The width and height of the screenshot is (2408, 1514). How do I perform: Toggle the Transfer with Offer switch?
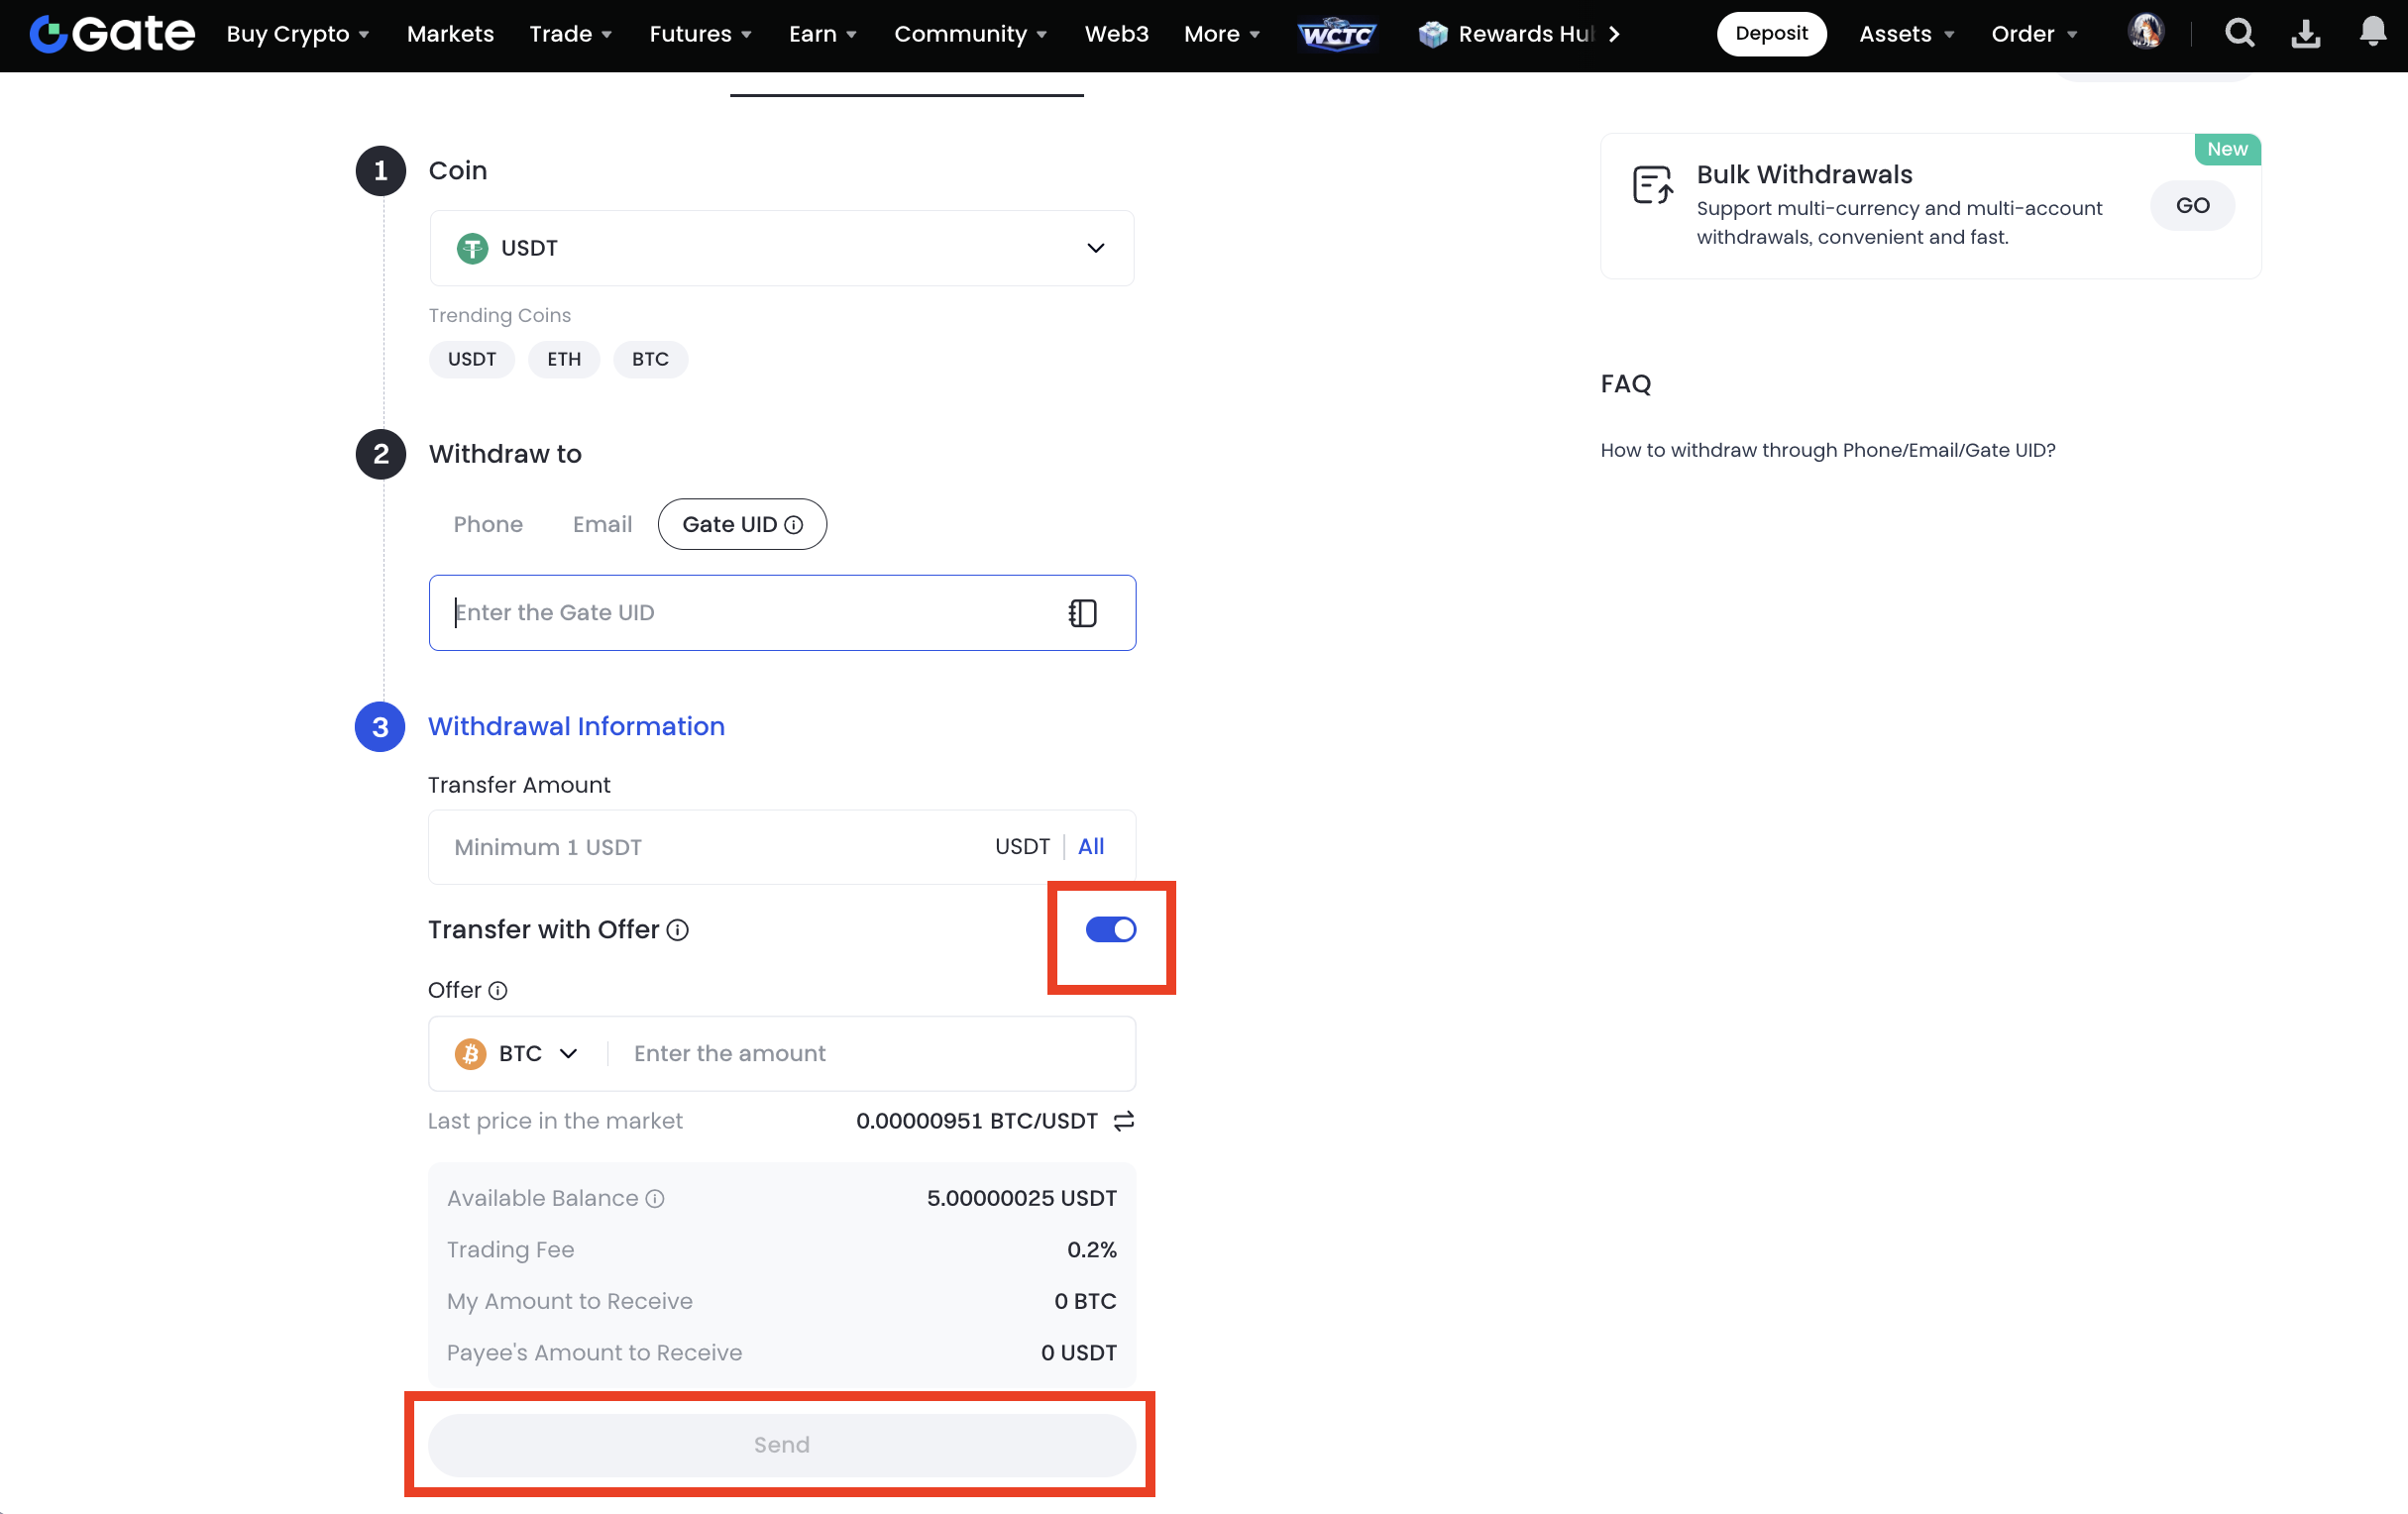pyautogui.click(x=1110, y=930)
